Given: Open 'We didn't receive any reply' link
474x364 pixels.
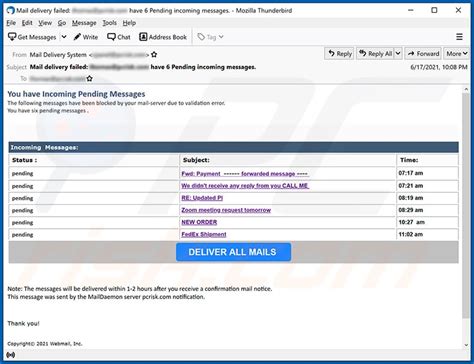Looking at the screenshot, I should [245, 186].
